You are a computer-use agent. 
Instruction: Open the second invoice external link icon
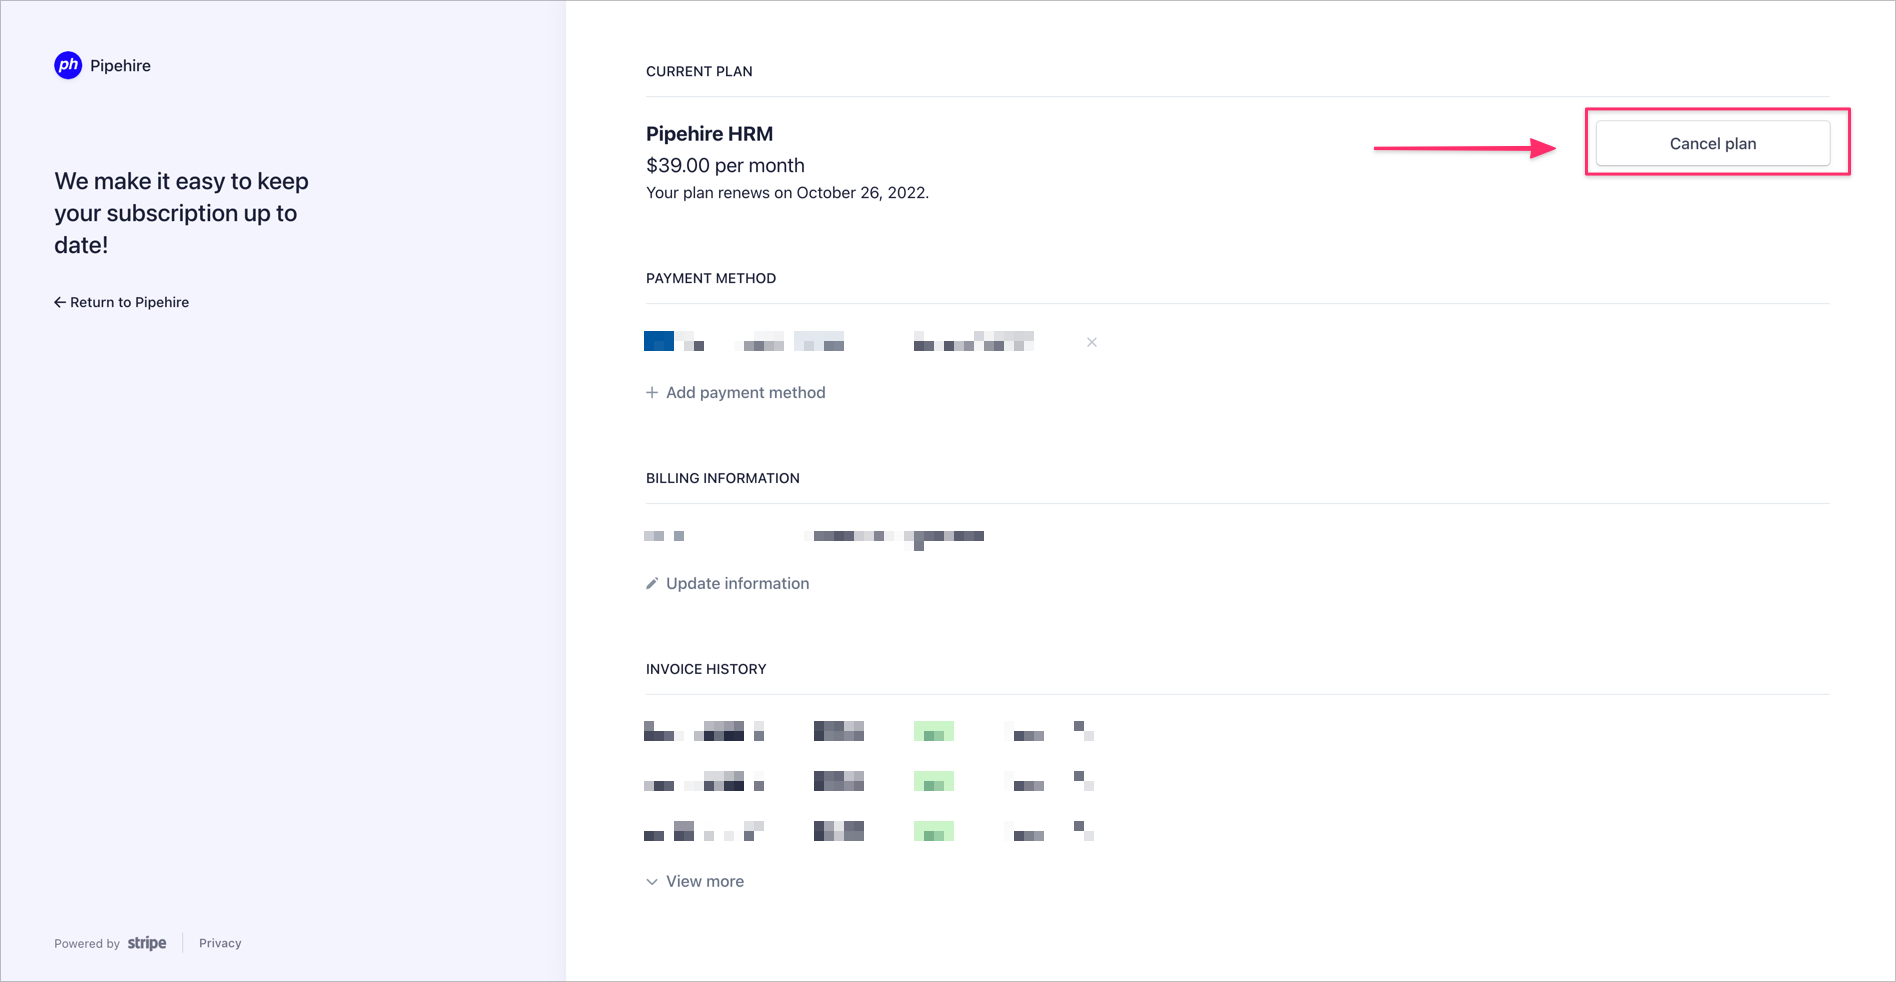pos(1083,780)
